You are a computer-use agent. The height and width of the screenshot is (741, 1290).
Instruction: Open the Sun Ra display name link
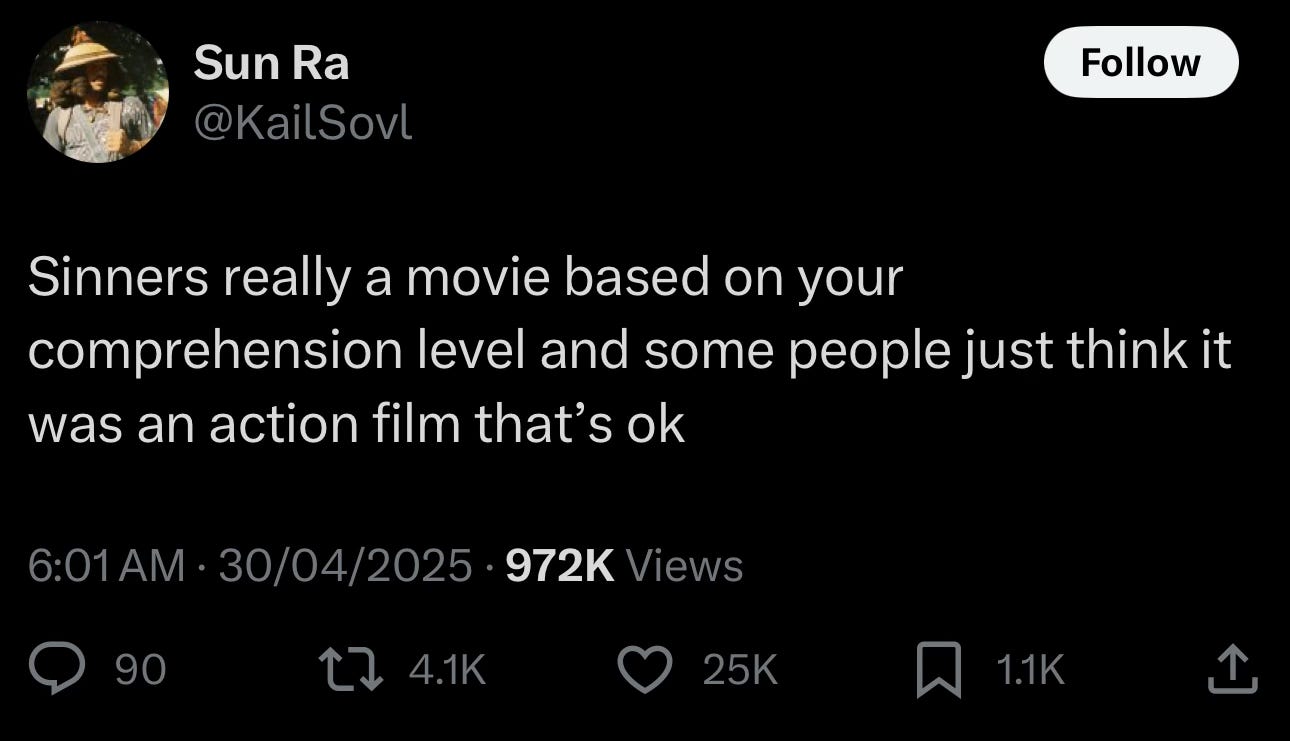(271, 65)
